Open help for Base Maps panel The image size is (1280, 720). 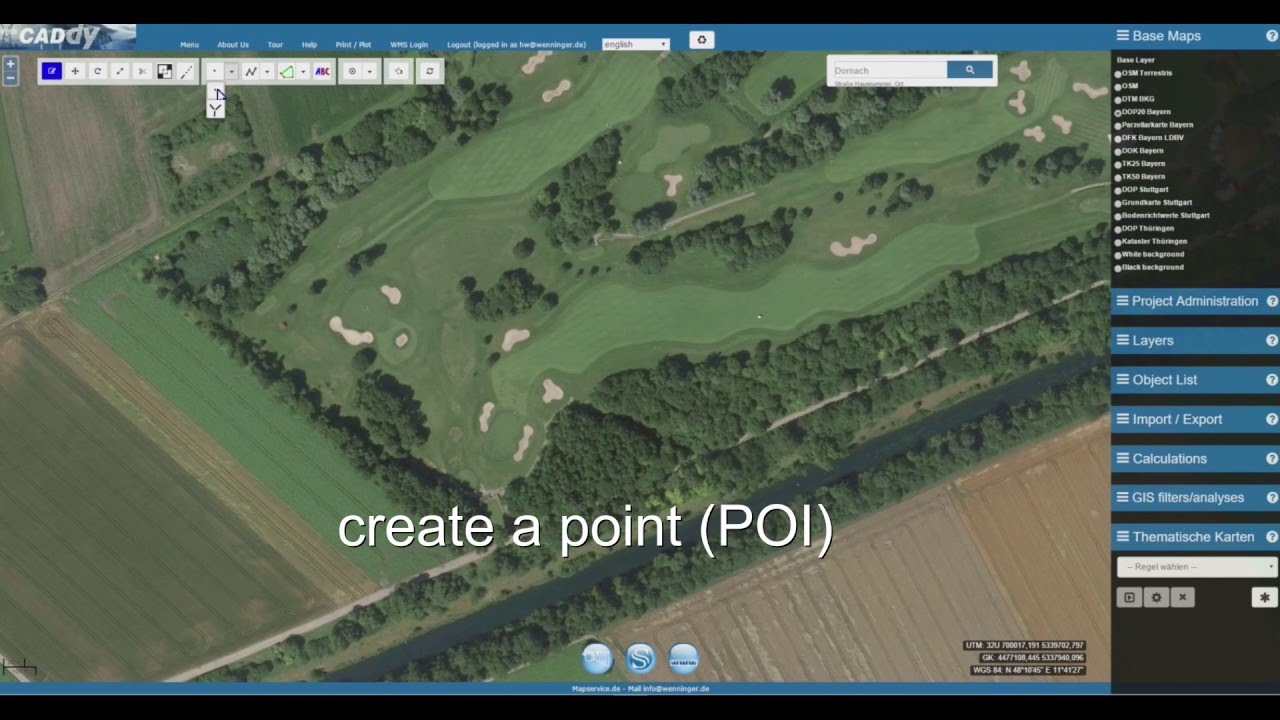pos(1272,36)
